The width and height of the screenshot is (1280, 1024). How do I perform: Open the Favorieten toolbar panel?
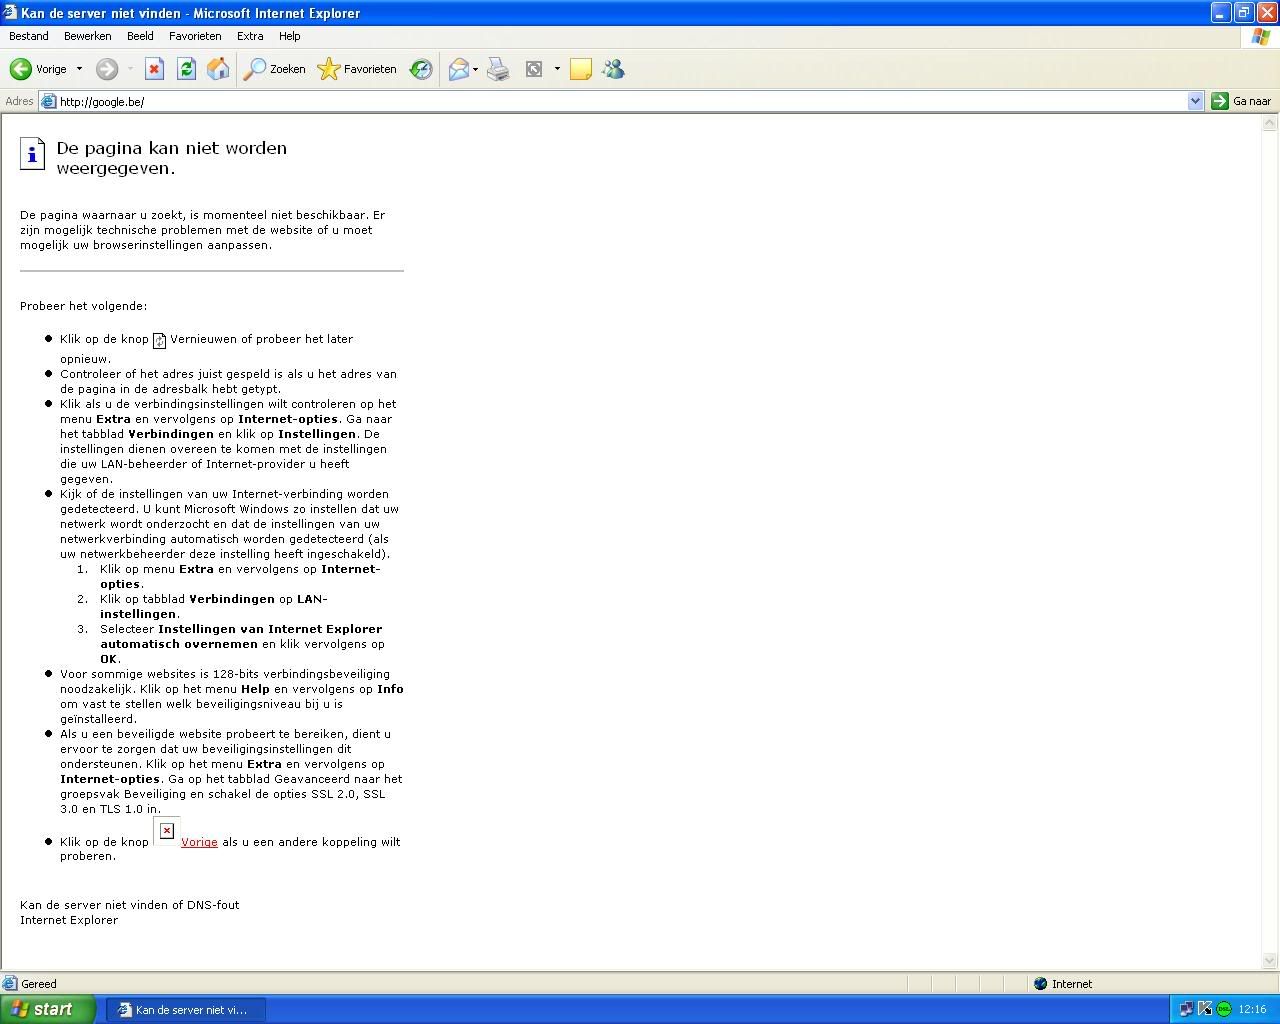(x=357, y=69)
